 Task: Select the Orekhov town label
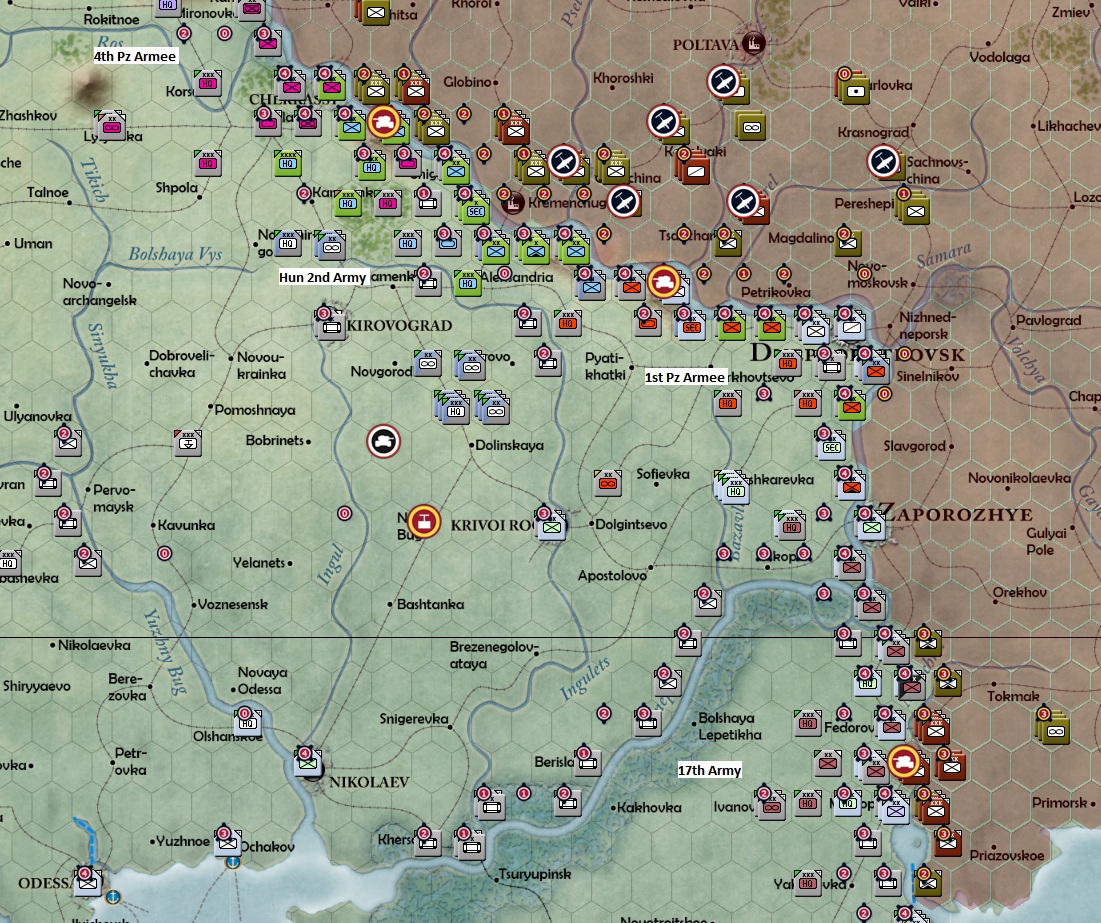(x=1020, y=593)
